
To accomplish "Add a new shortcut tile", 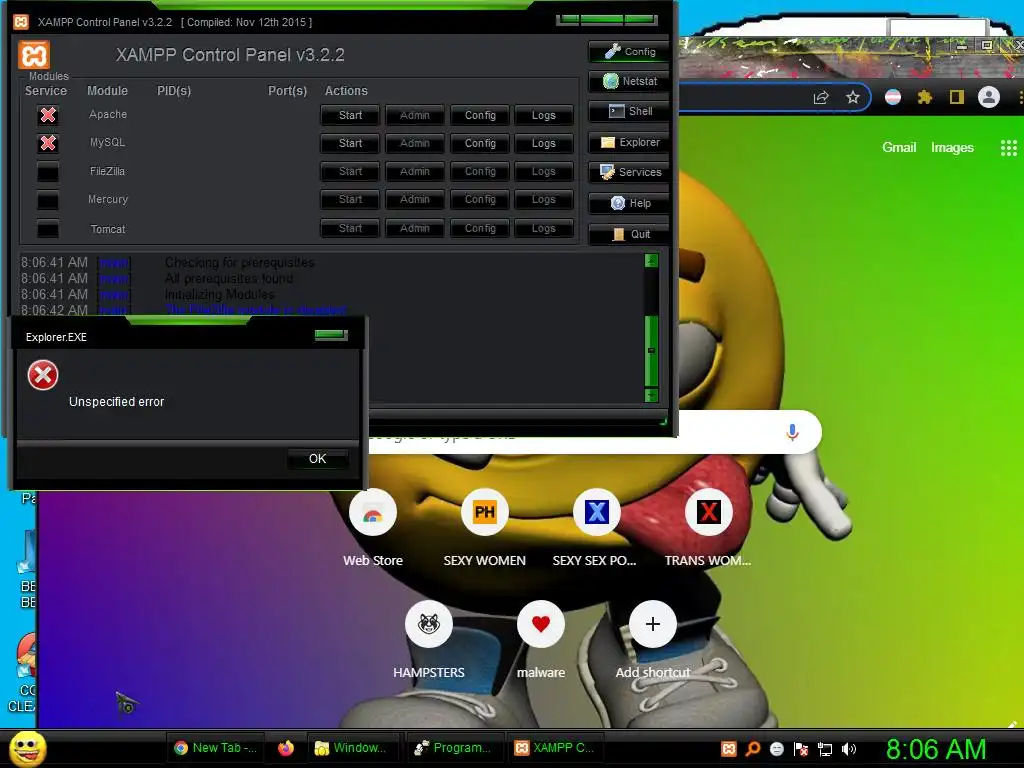I will 652,639.
